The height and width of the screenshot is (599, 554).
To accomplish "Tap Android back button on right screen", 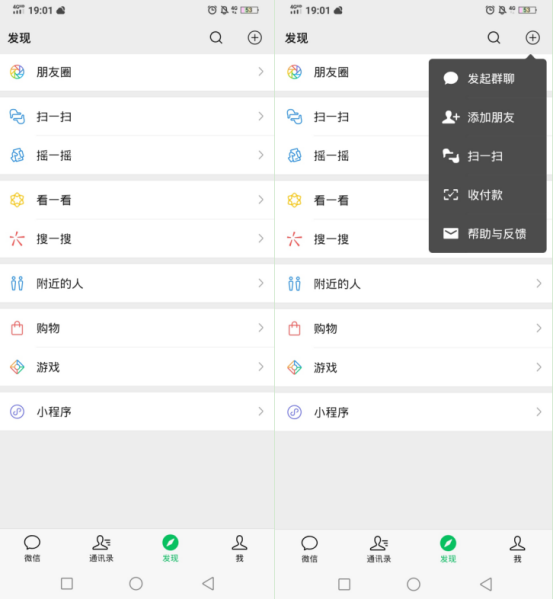I will pyautogui.click(x=486, y=584).
